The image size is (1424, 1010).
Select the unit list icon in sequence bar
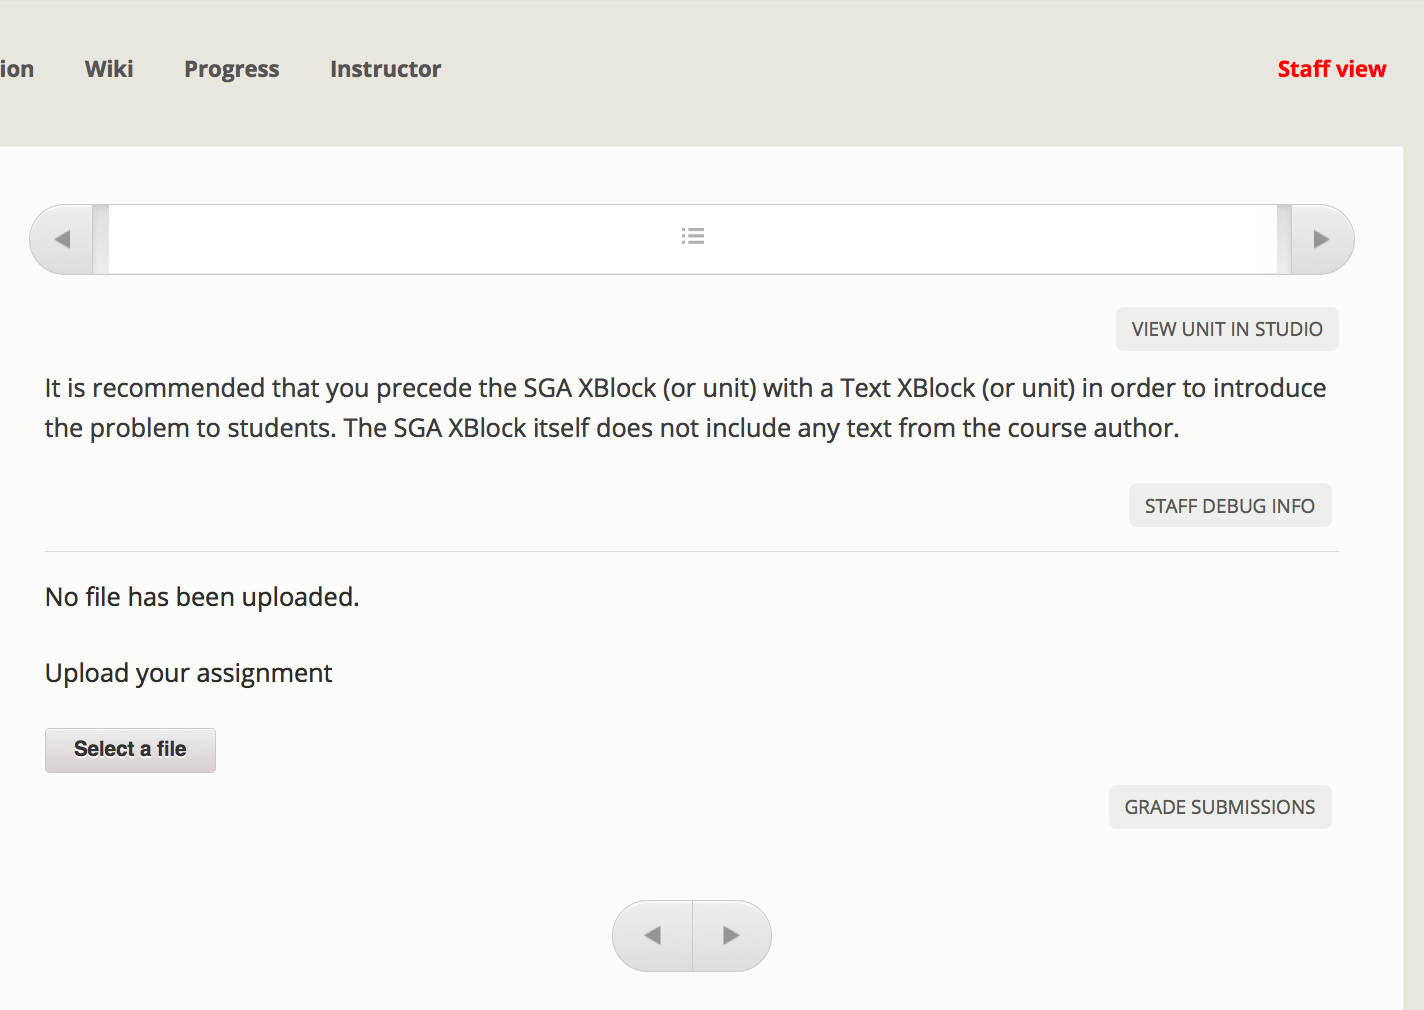pyautogui.click(x=693, y=237)
